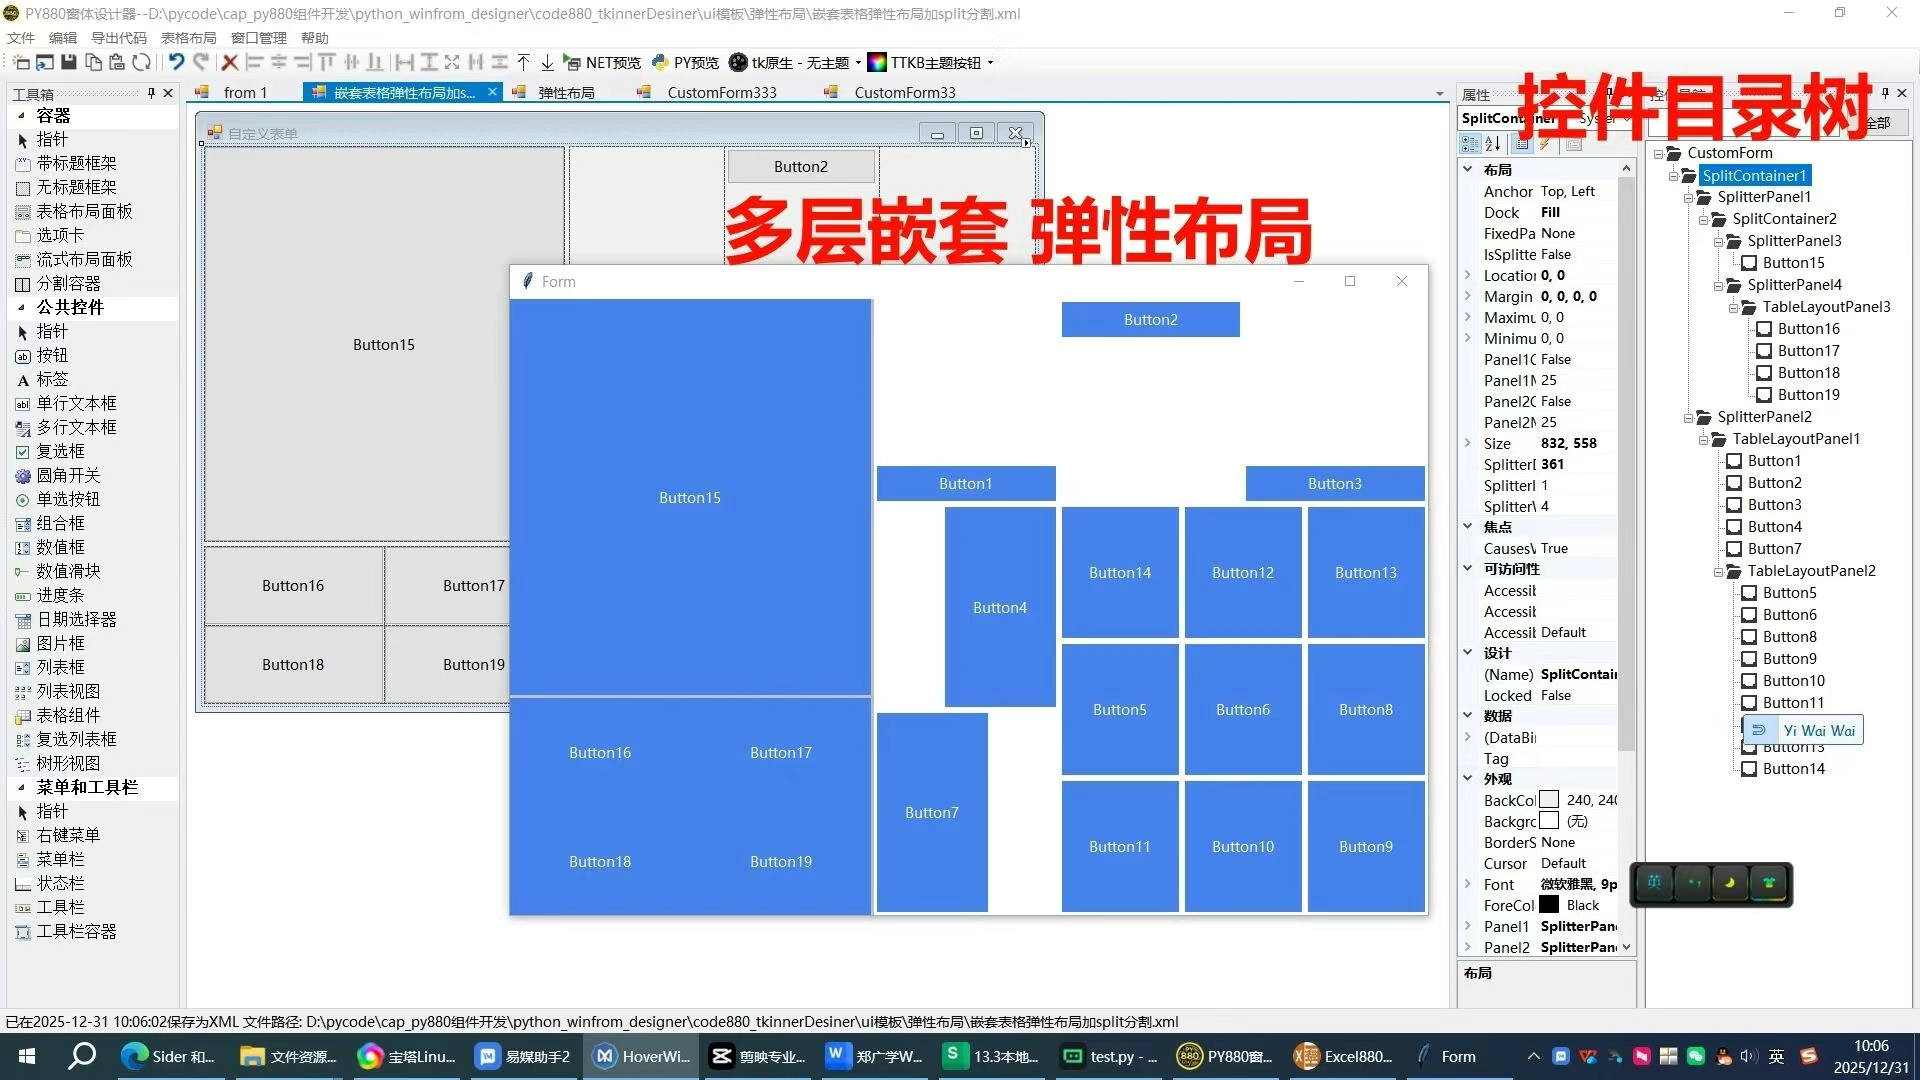Select the Save toolbar icon
Image resolution: width=1920 pixels, height=1080 pixels.
(68, 62)
